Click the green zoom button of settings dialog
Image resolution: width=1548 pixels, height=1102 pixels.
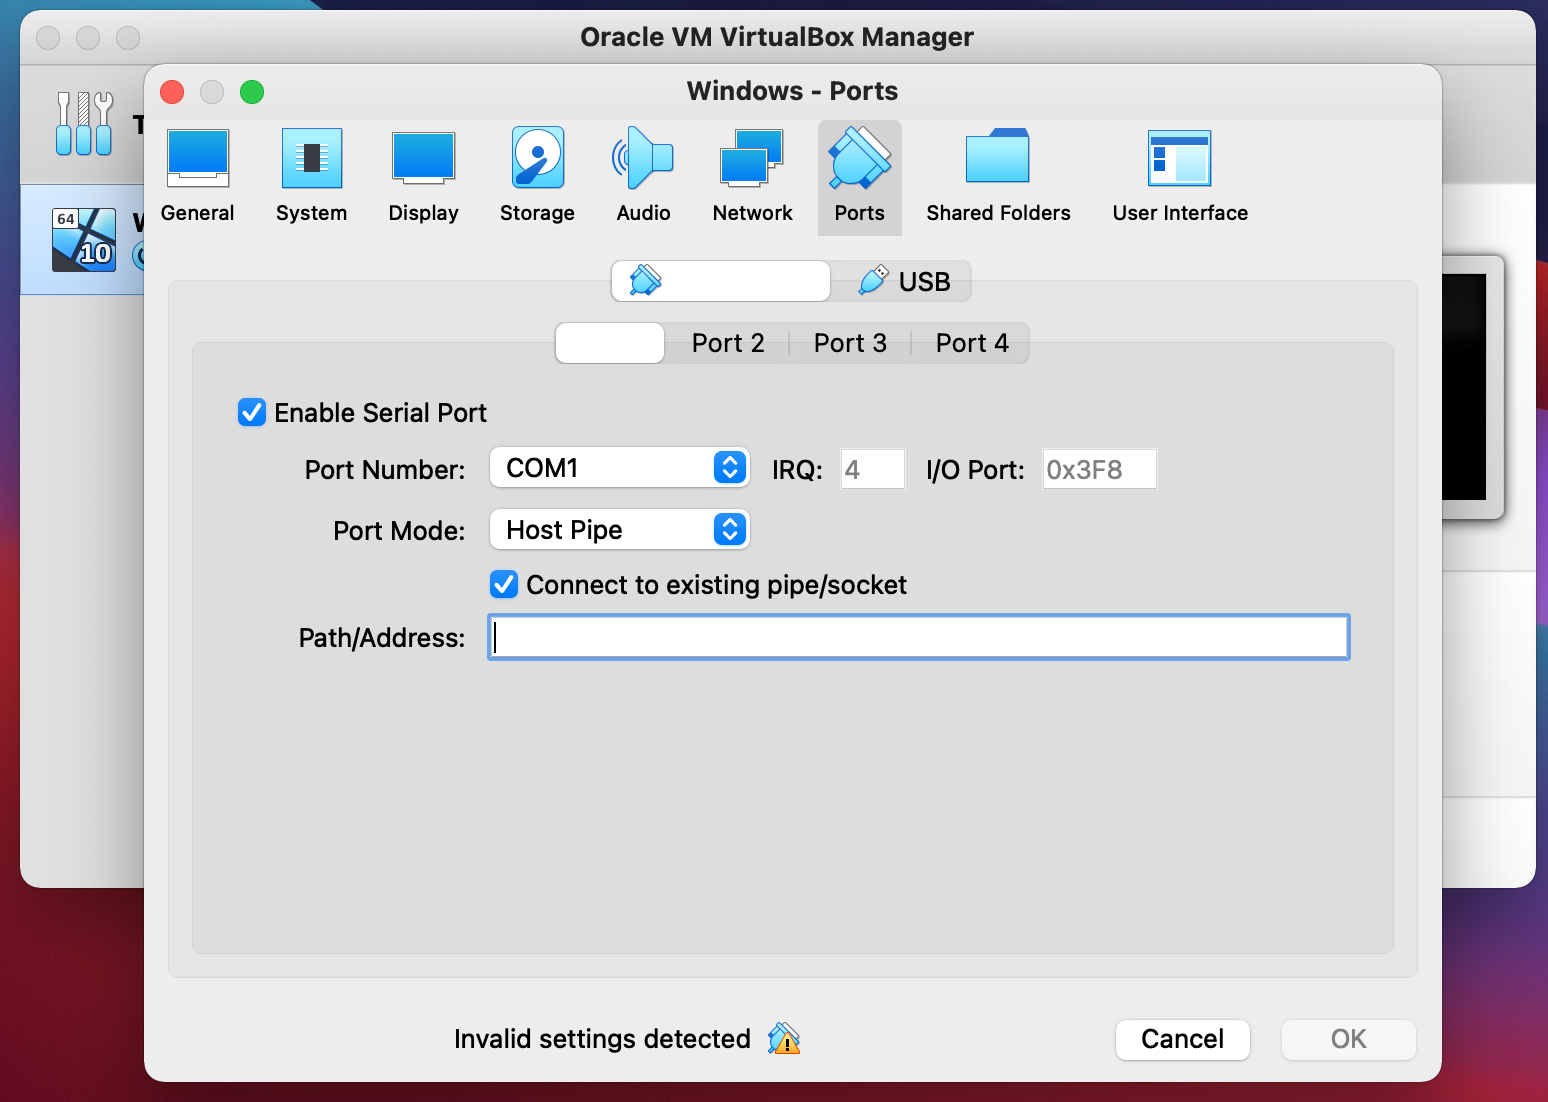tap(252, 92)
